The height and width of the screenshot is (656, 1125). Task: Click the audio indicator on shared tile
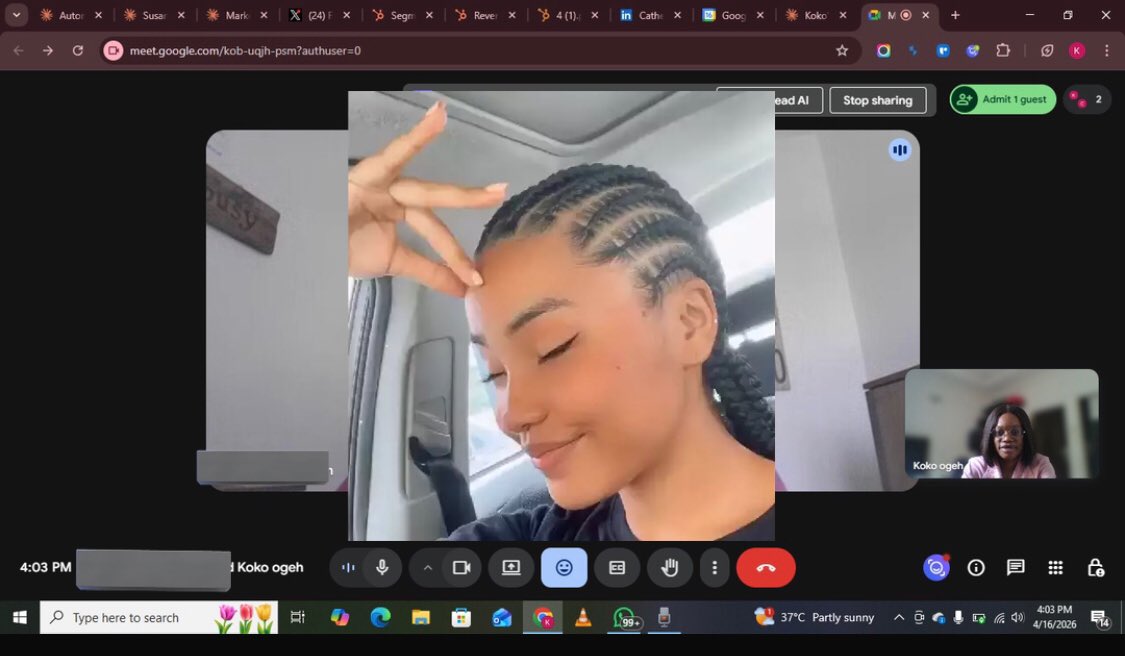[900, 150]
